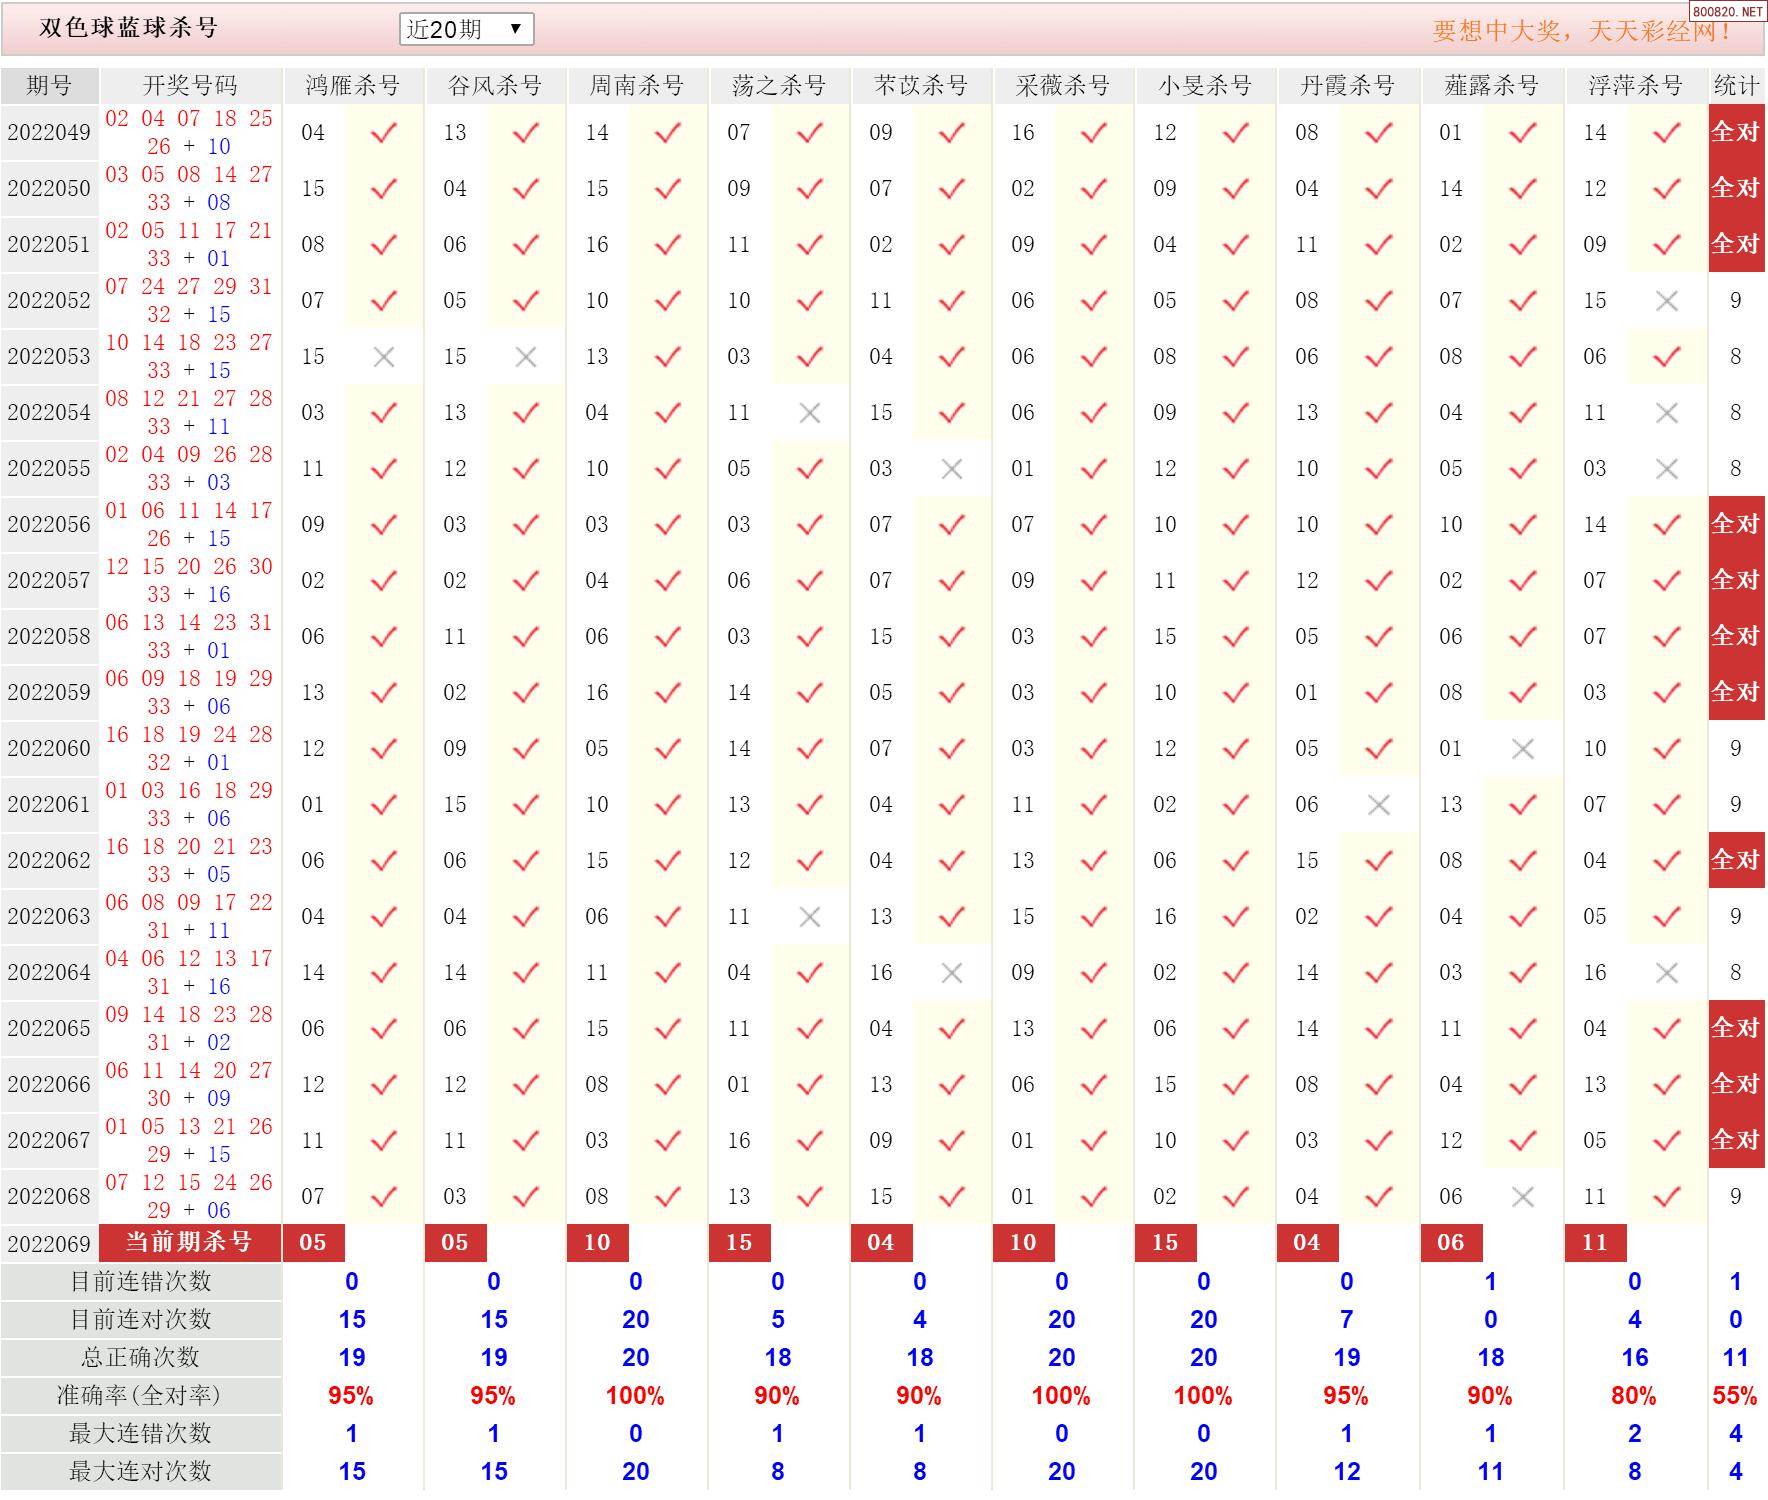Click the 丹霞 cross mark in row 2022061
The height and width of the screenshot is (1500, 1768).
click(1379, 805)
